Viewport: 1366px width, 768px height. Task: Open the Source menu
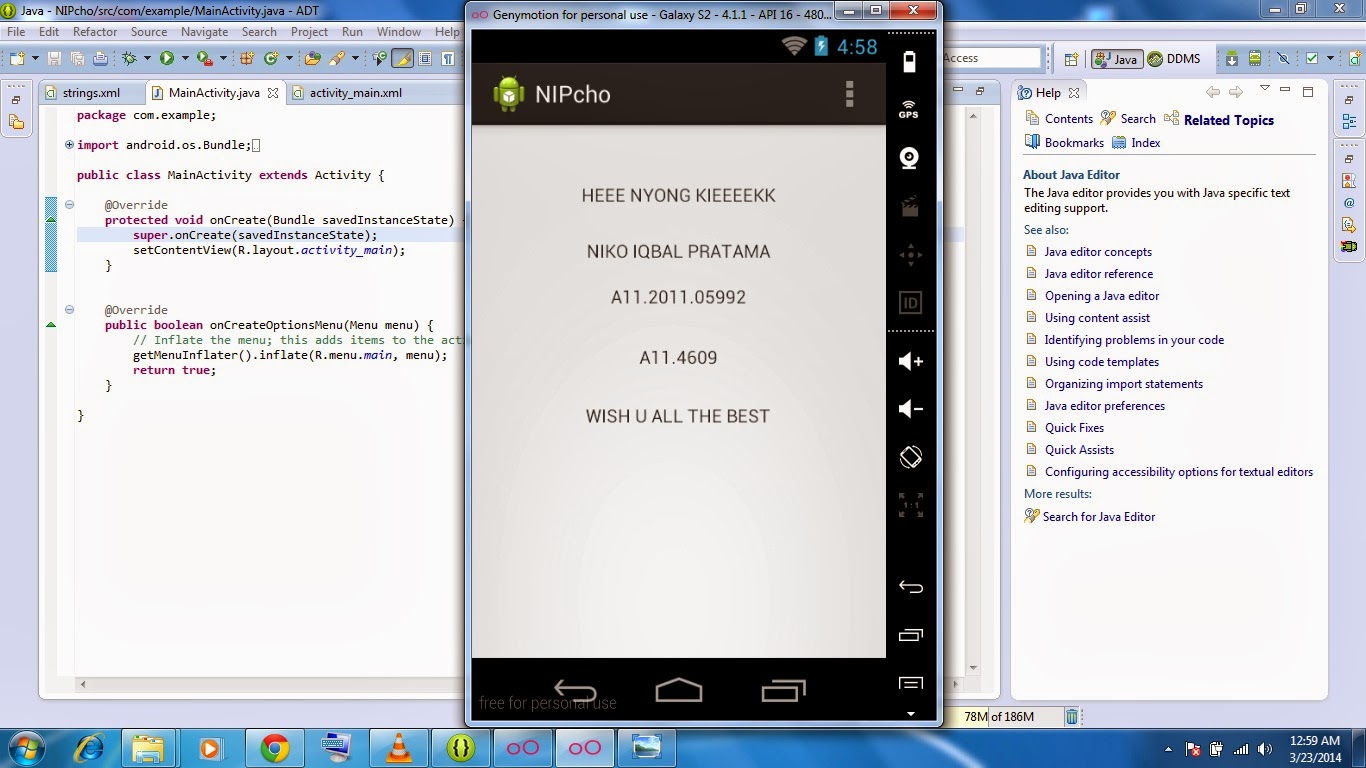149,32
